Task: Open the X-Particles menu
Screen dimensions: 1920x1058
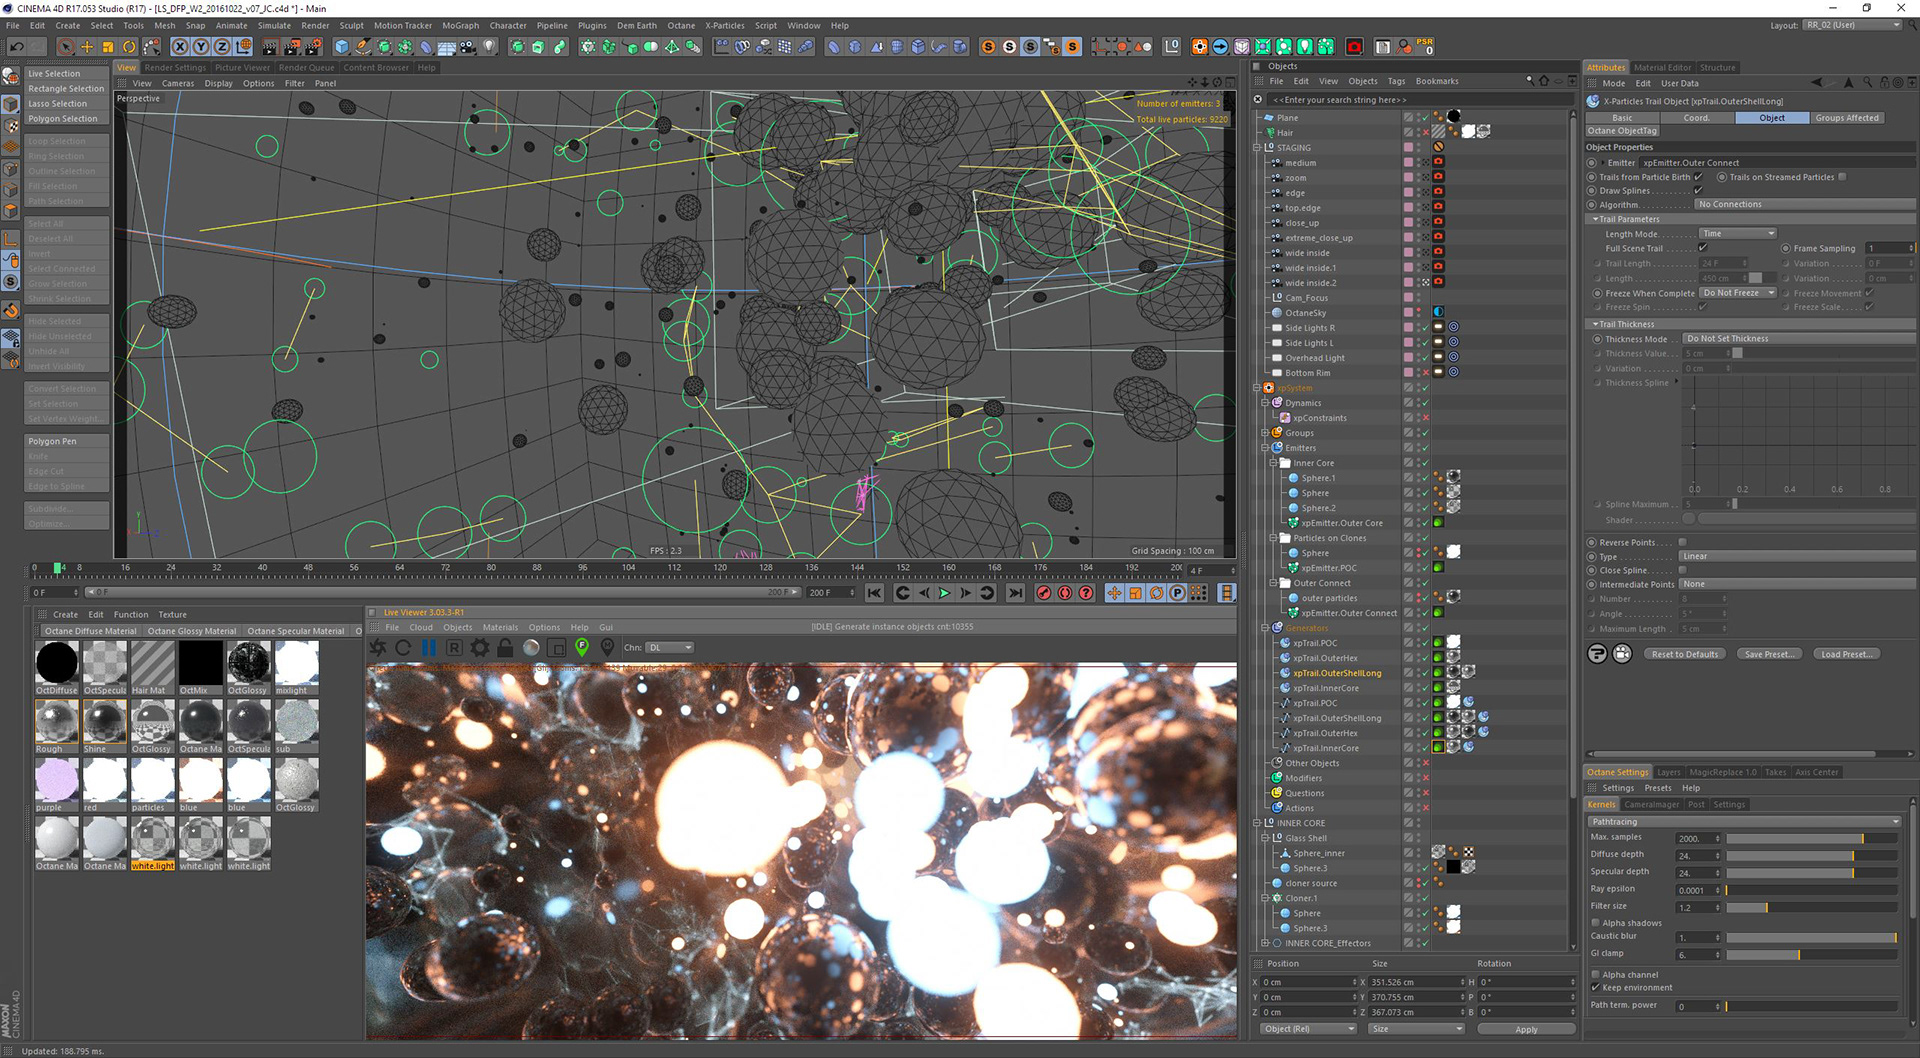Action: (x=725, y=26)
